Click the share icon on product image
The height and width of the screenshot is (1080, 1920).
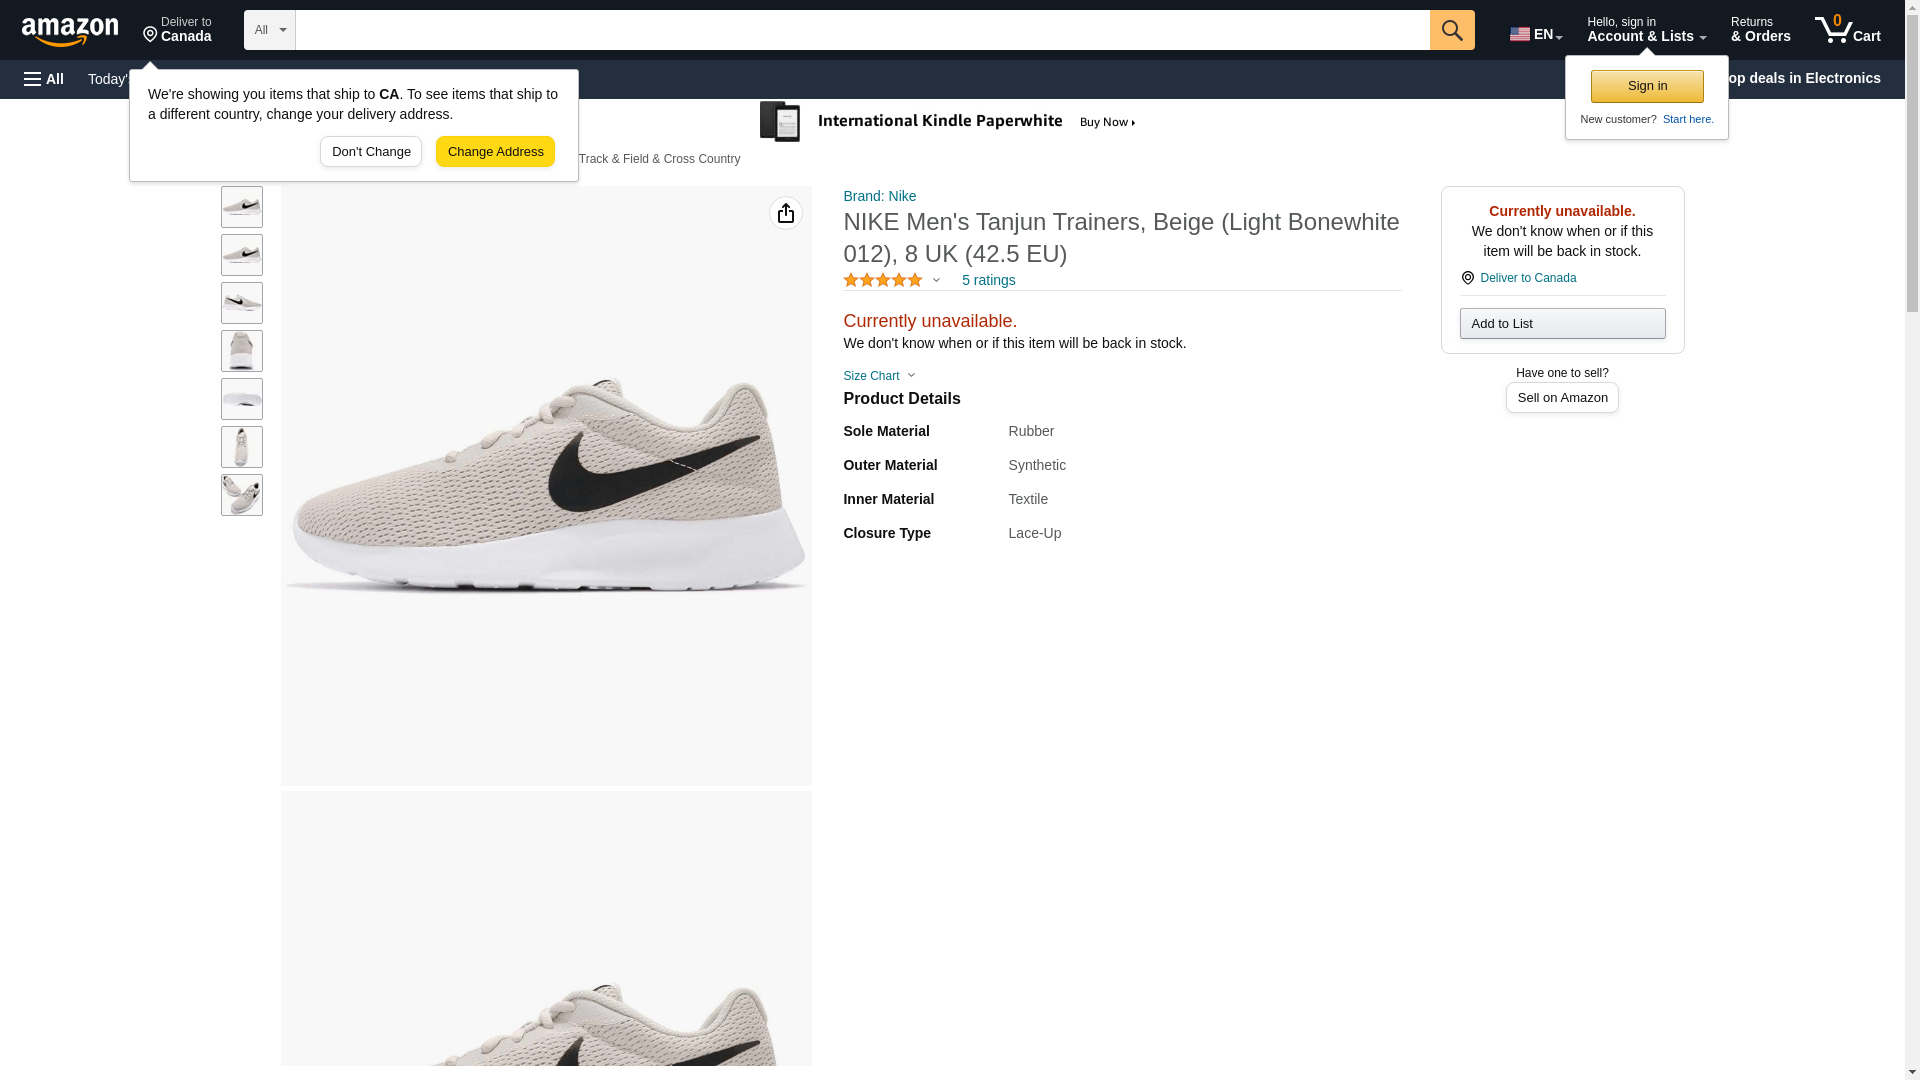click(x=786, y=213)
